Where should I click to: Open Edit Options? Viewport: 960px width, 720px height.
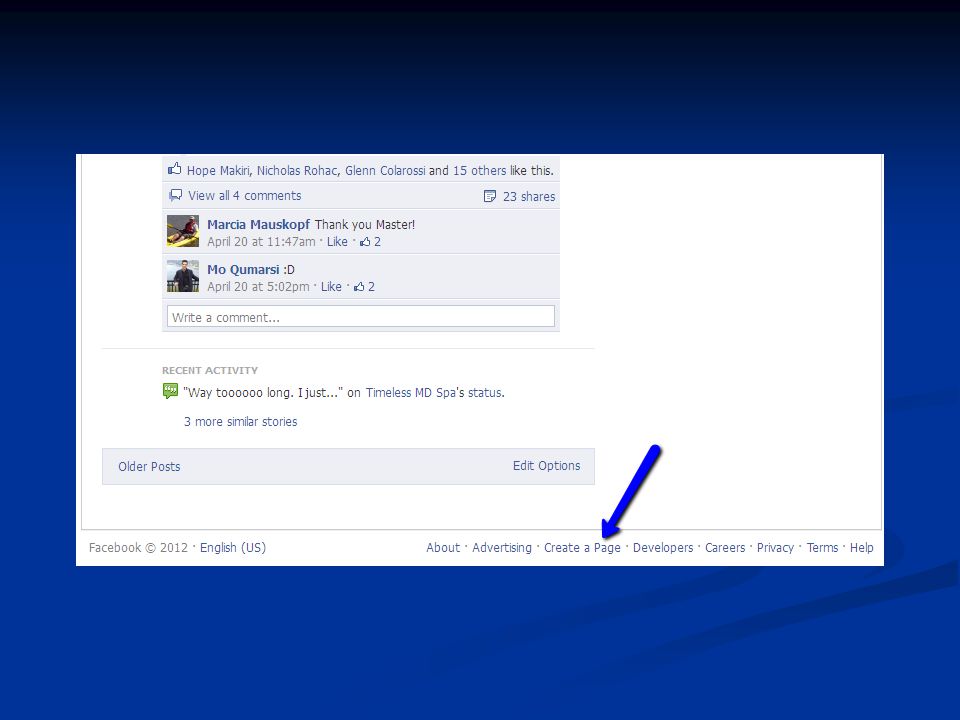(x=547, y=465)
